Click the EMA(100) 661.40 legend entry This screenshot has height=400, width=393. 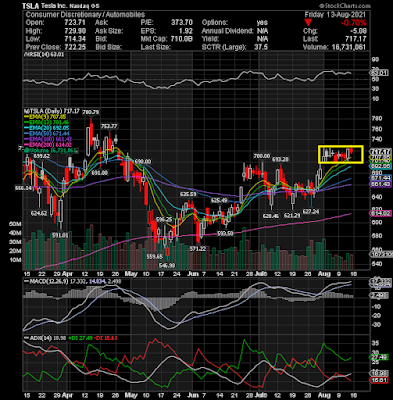49,139
